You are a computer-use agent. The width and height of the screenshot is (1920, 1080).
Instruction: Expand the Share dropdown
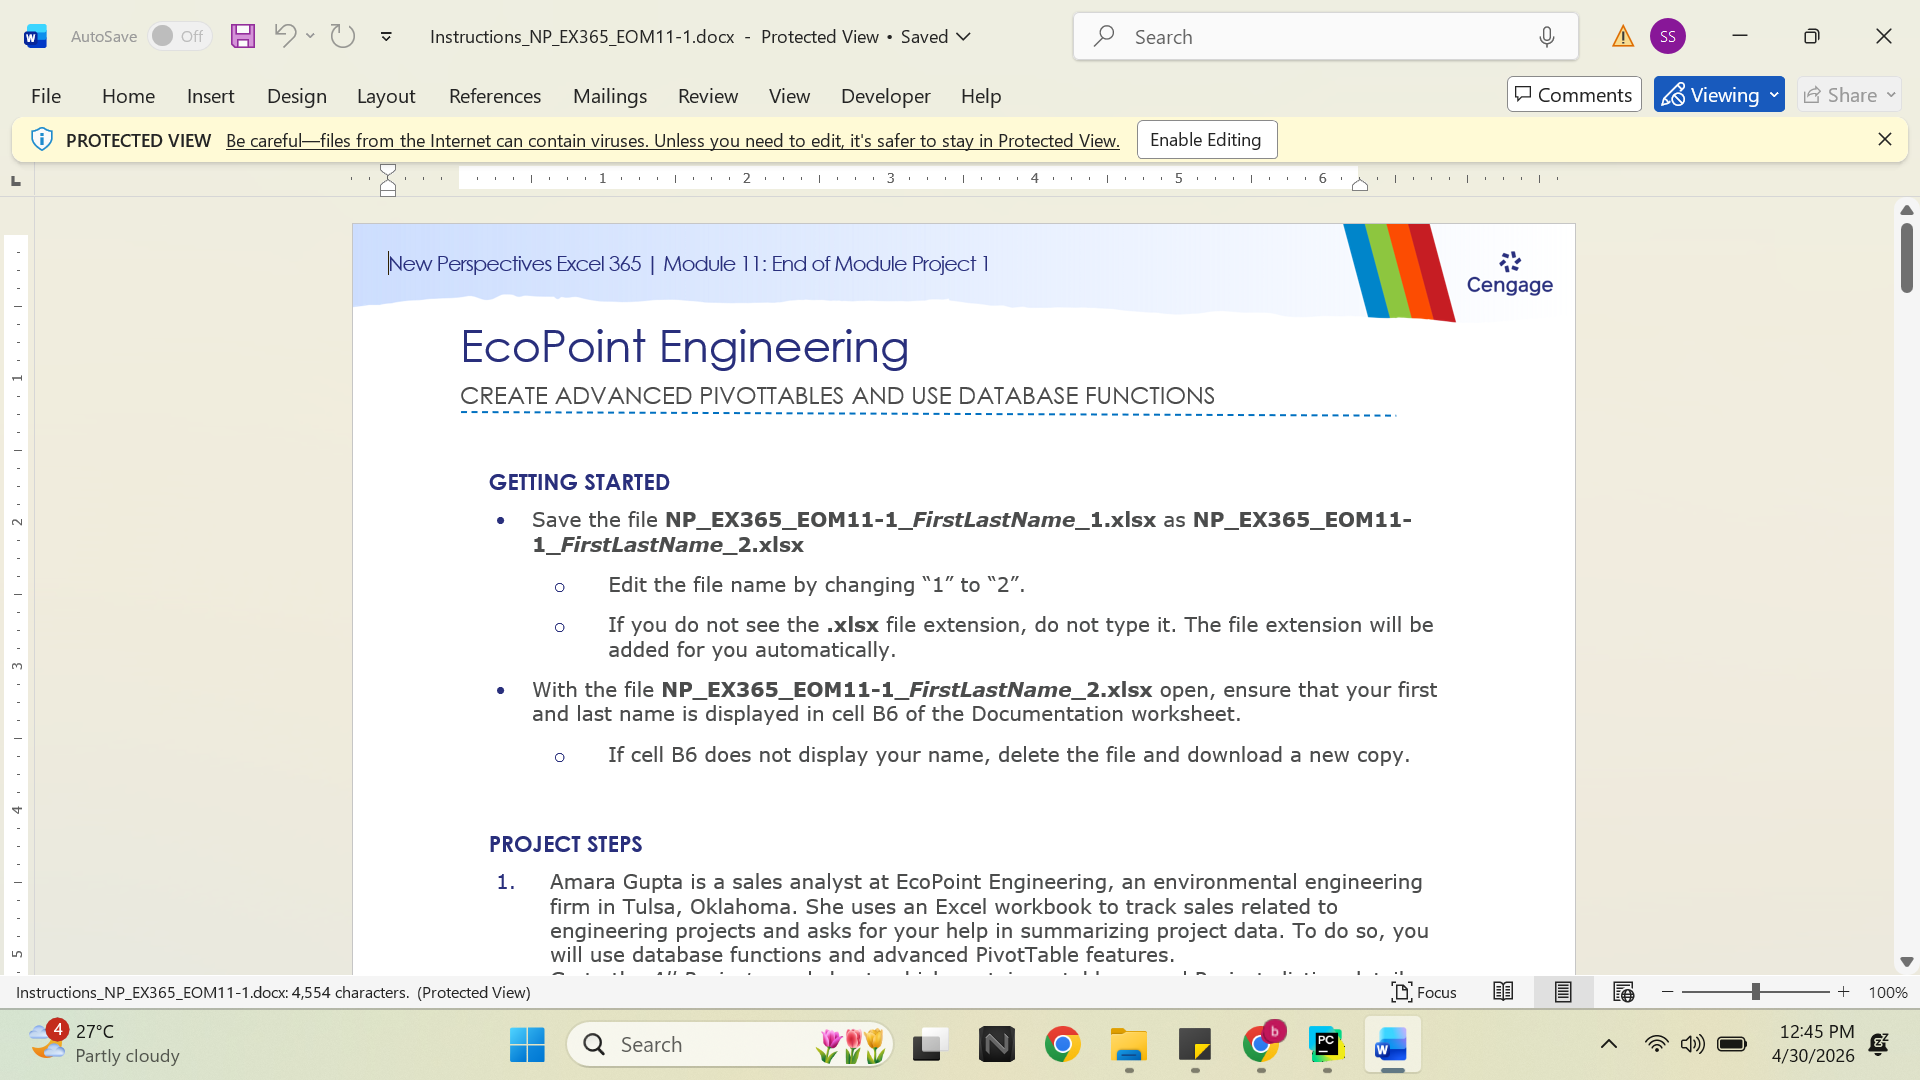(1891, 95)
